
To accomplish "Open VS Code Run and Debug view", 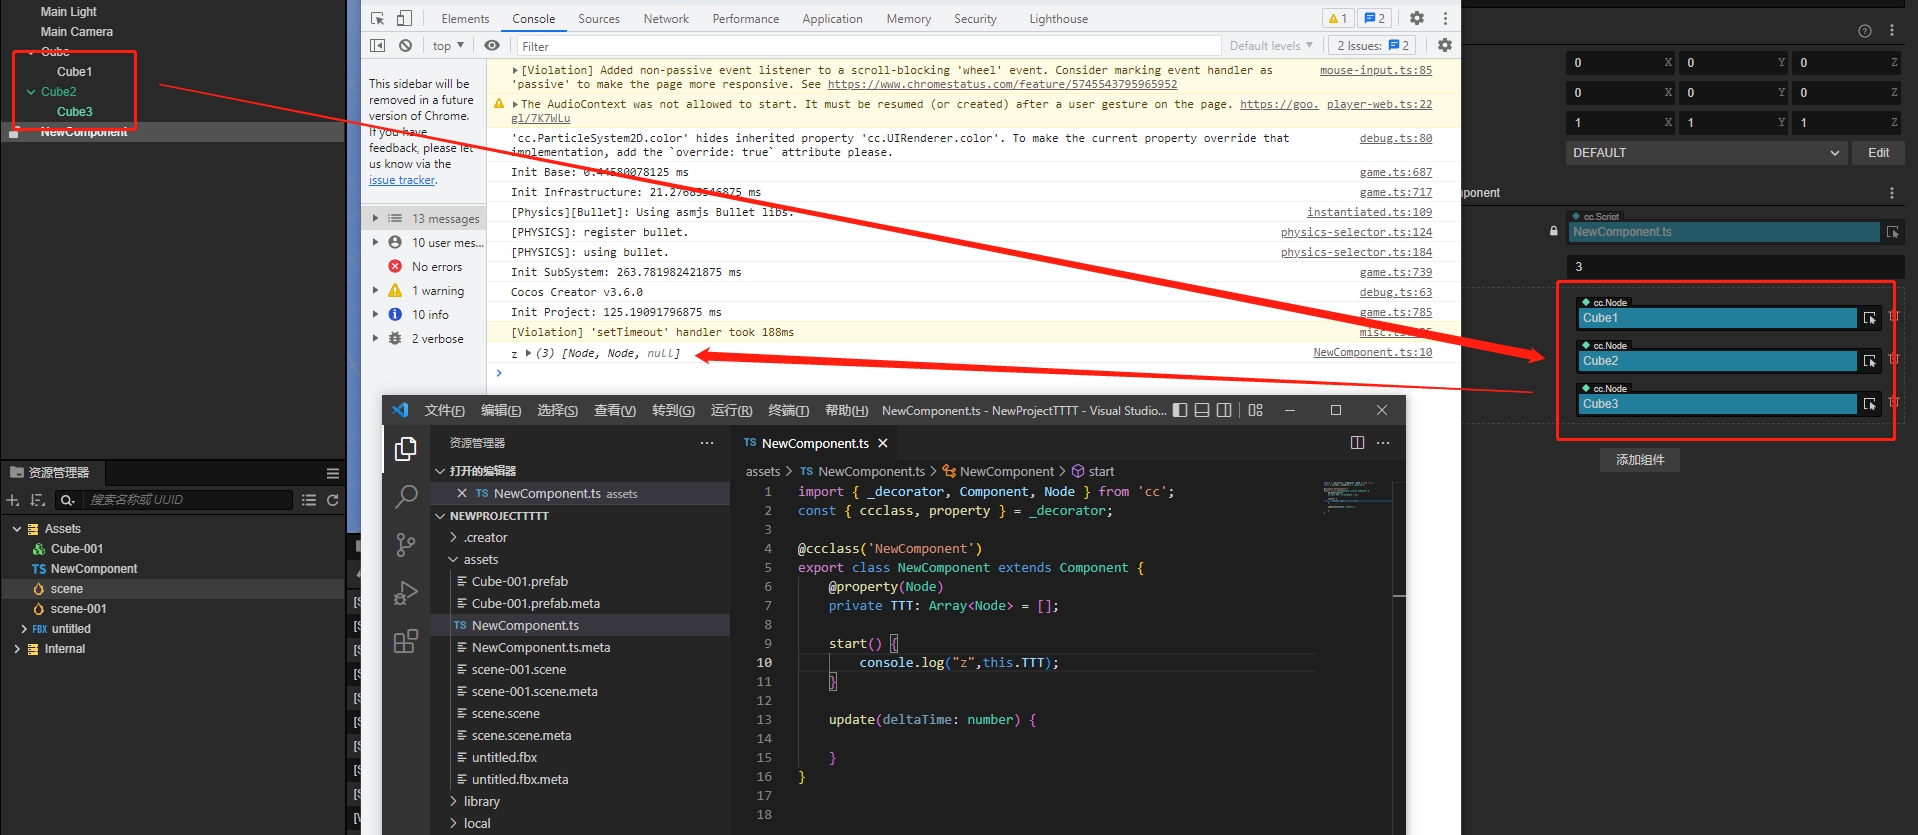I will (x=406, y=593).
